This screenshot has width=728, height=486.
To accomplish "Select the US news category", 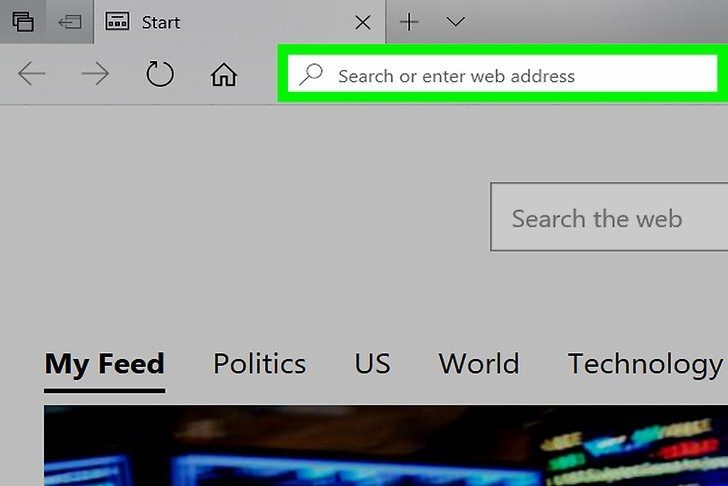I will (372, 363).
